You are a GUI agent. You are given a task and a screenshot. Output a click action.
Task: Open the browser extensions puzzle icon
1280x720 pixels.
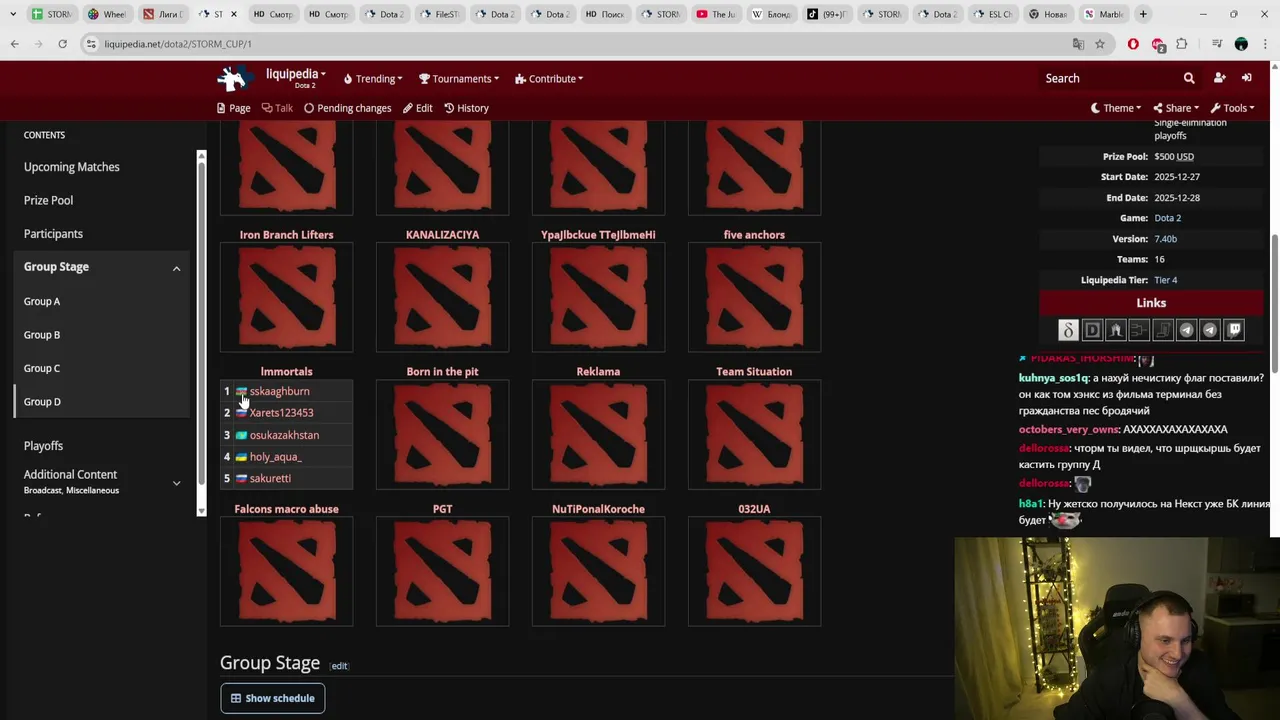click(x=1182, y=44)
